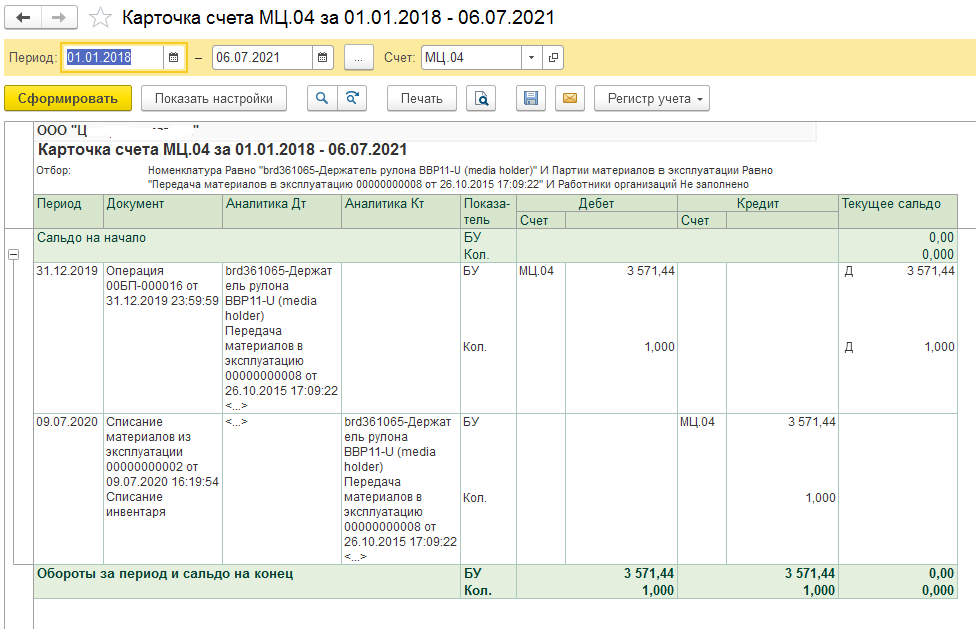976x629 pixels.
Task: Expand the account МЦ.04 dropdown list
Action: click(531, 57)
